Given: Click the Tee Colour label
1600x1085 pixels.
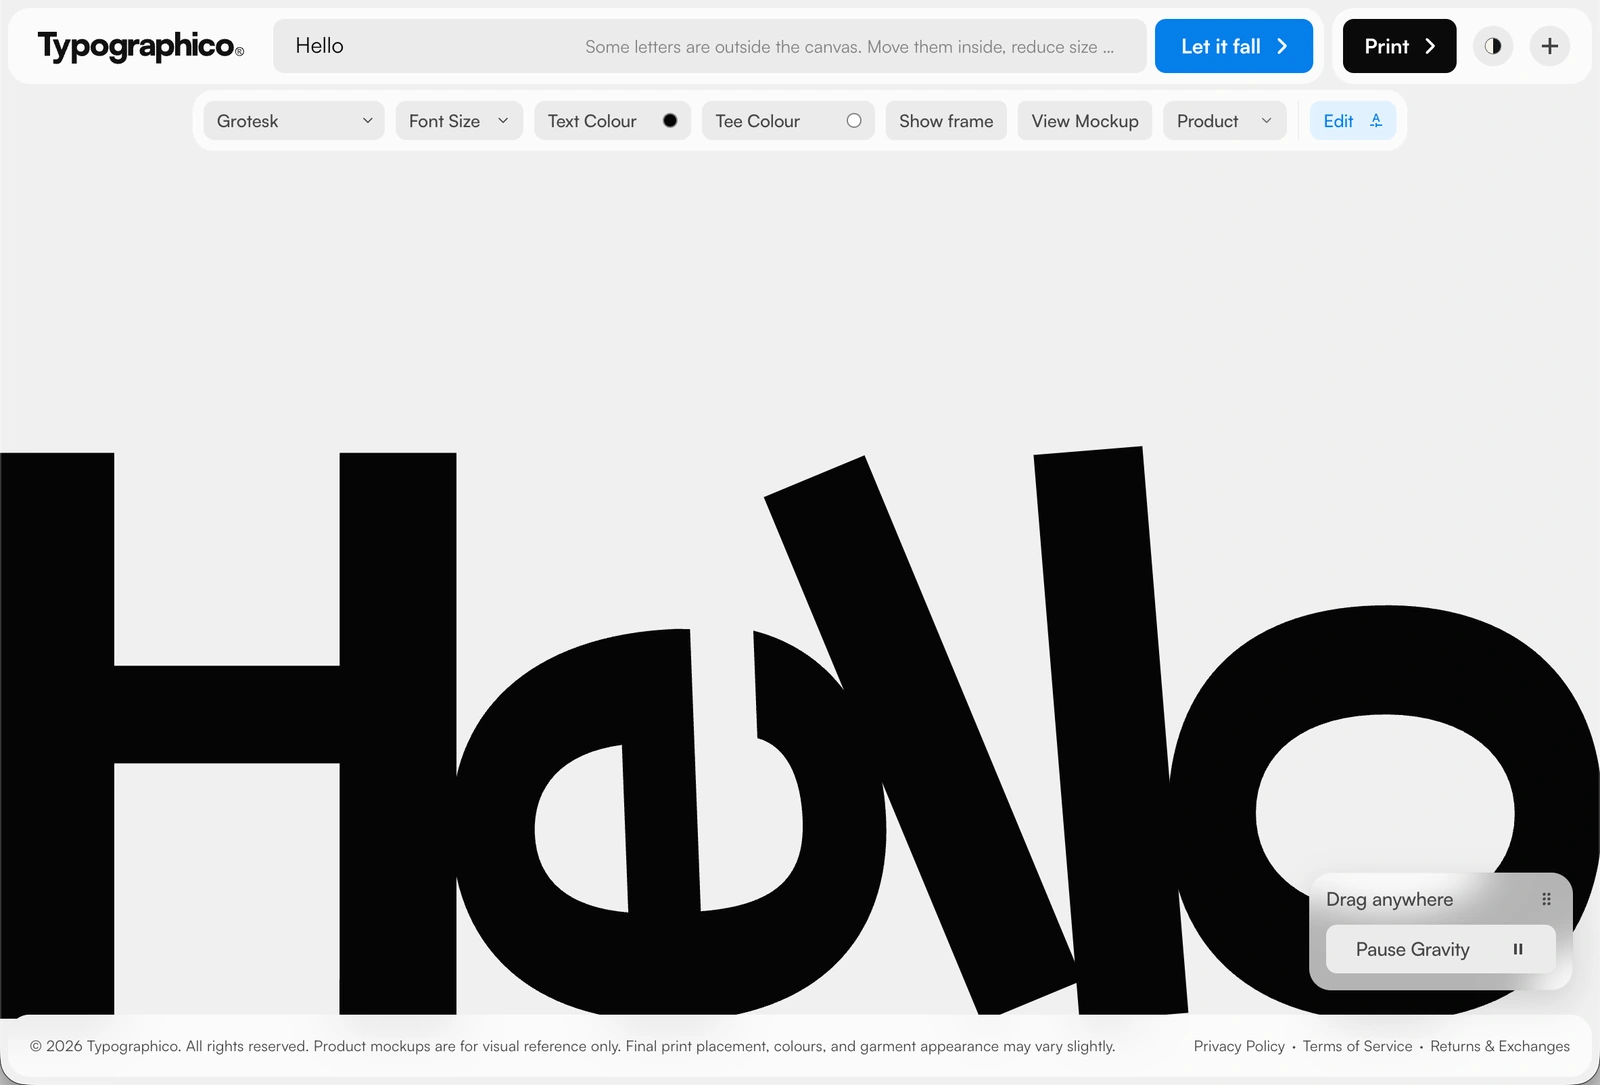Looking at the screenshot, I should pos(757,121).
